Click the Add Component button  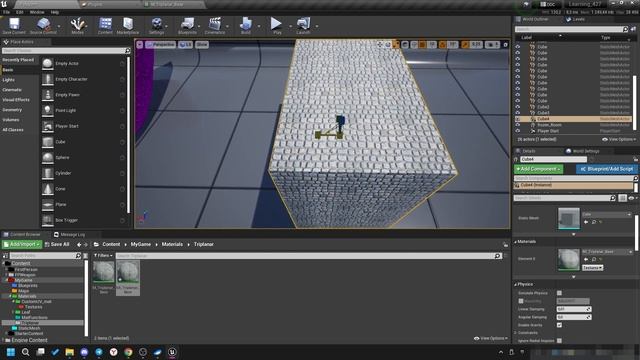coord(538,169)
